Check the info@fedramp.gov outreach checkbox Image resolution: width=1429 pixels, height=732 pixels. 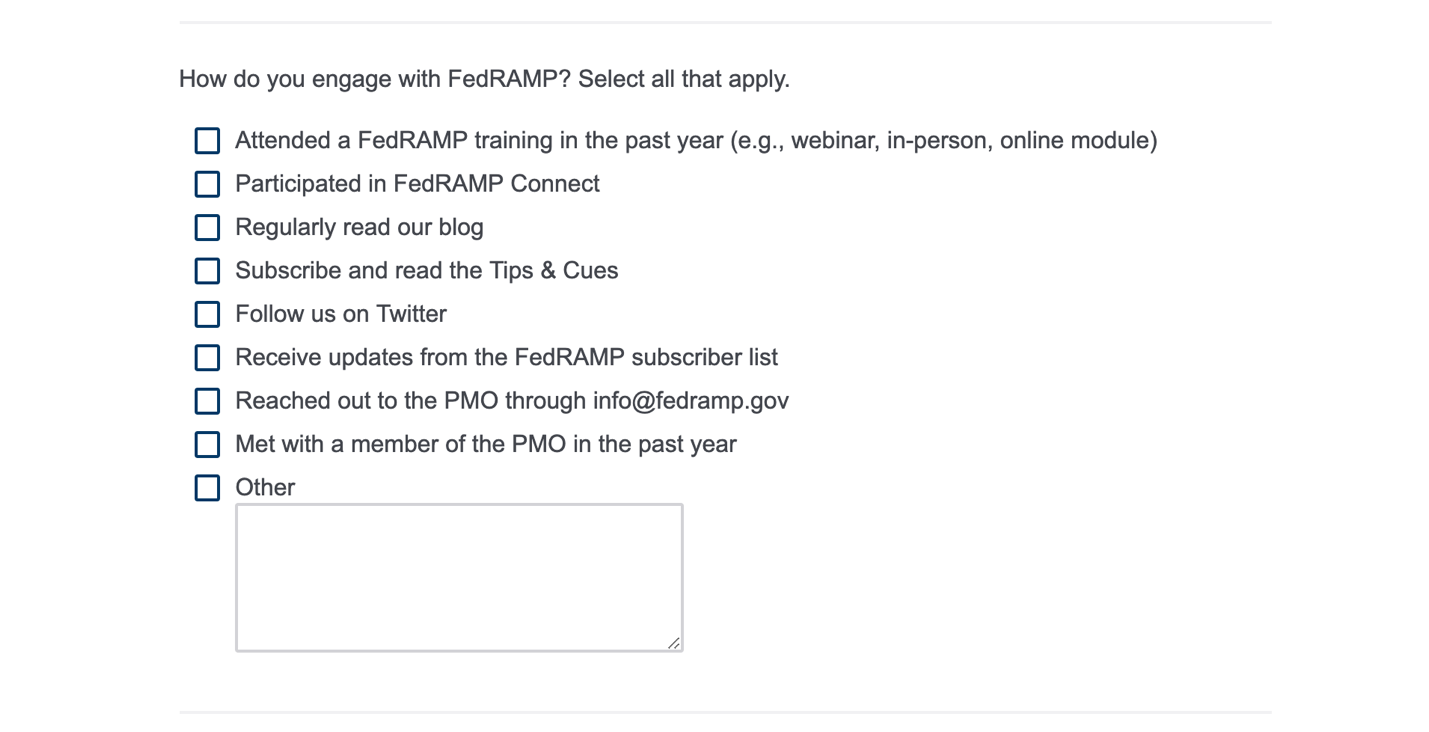pyautogui.click(x=207, y=401)
